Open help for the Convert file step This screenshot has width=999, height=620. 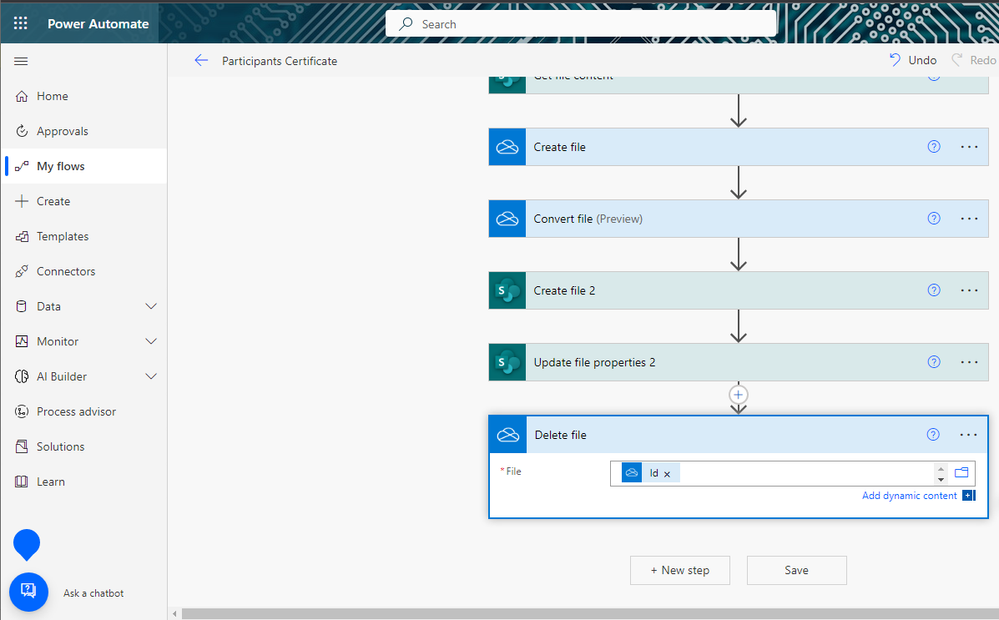(933, 219)
